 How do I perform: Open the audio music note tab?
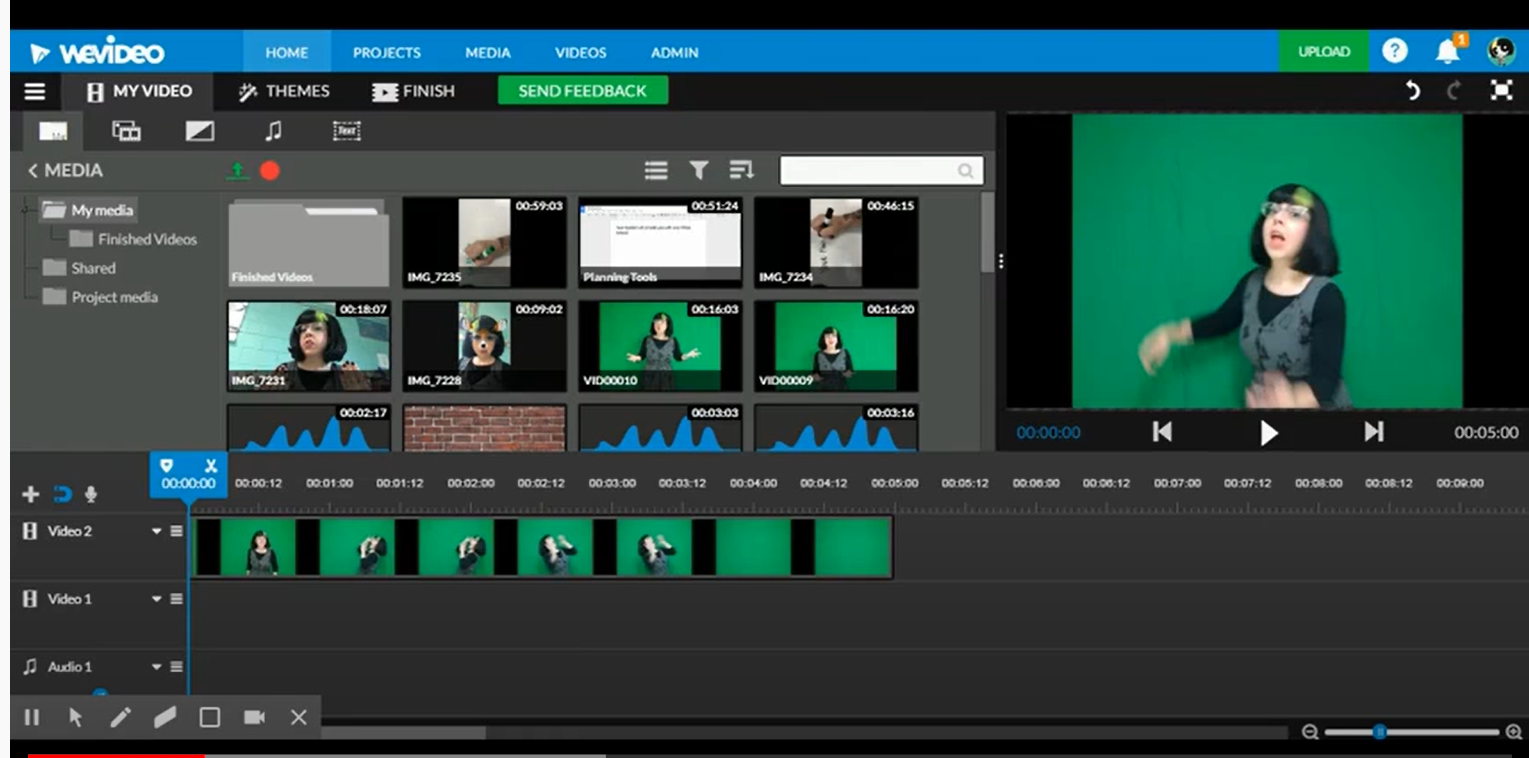(x=273, y=131)
